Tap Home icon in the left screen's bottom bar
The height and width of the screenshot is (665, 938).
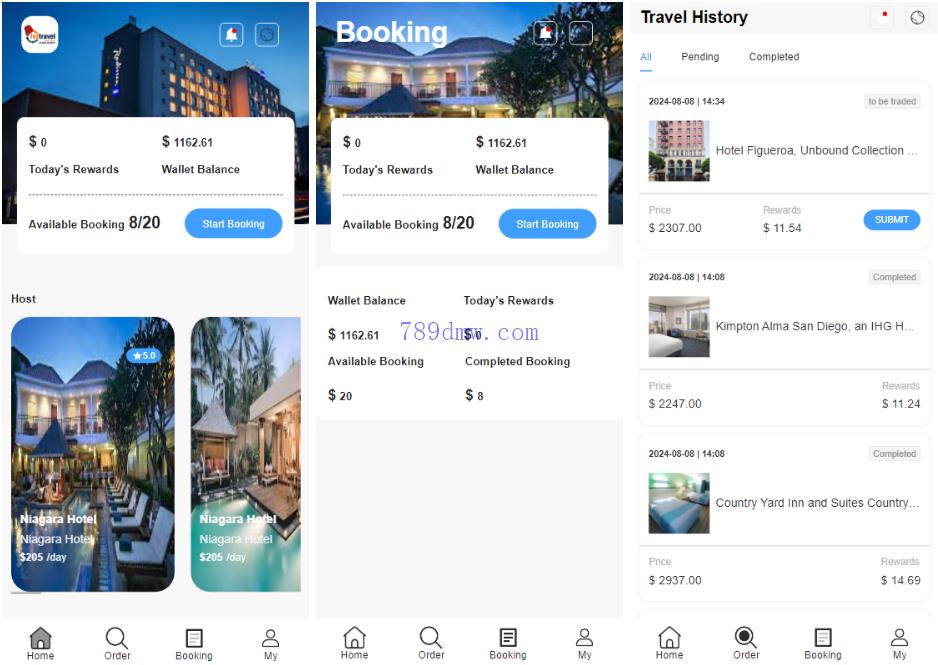[40, 643]
